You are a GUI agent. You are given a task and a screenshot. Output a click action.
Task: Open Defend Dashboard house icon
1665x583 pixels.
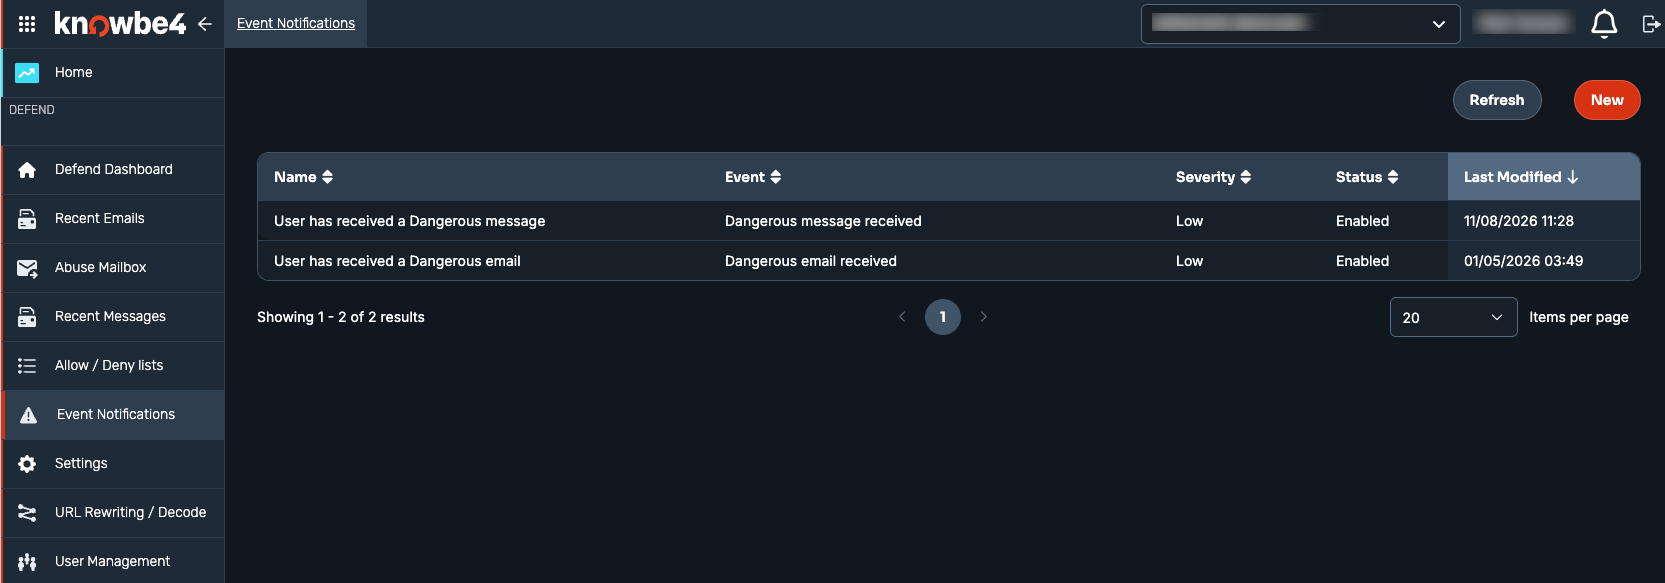pyautogui.click(x=27, y=170)
